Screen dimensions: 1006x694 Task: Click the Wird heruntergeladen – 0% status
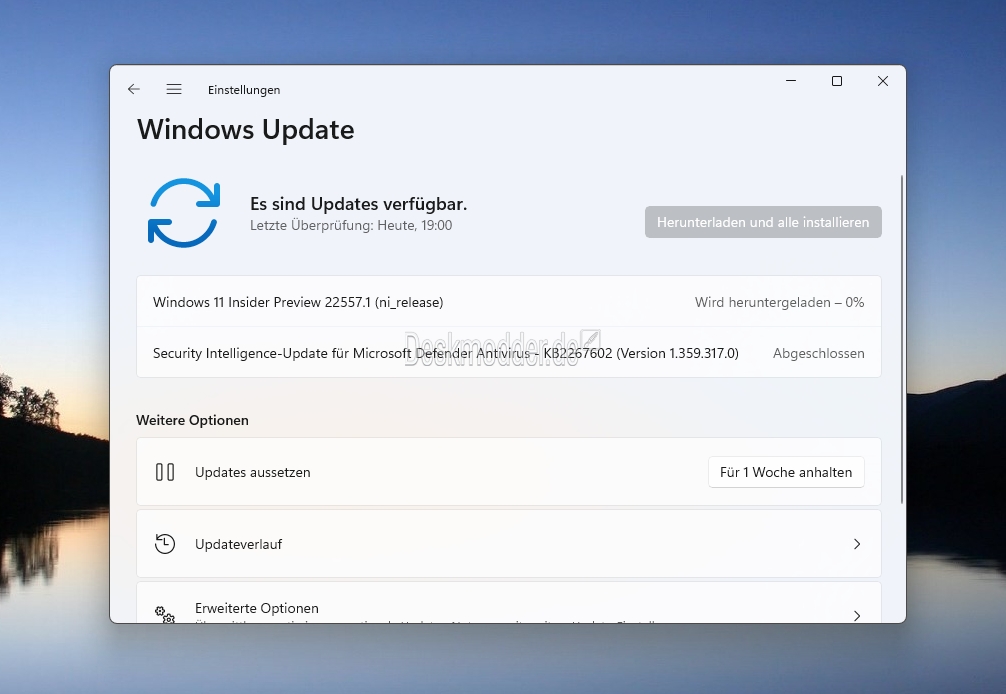tap(780, 302)
